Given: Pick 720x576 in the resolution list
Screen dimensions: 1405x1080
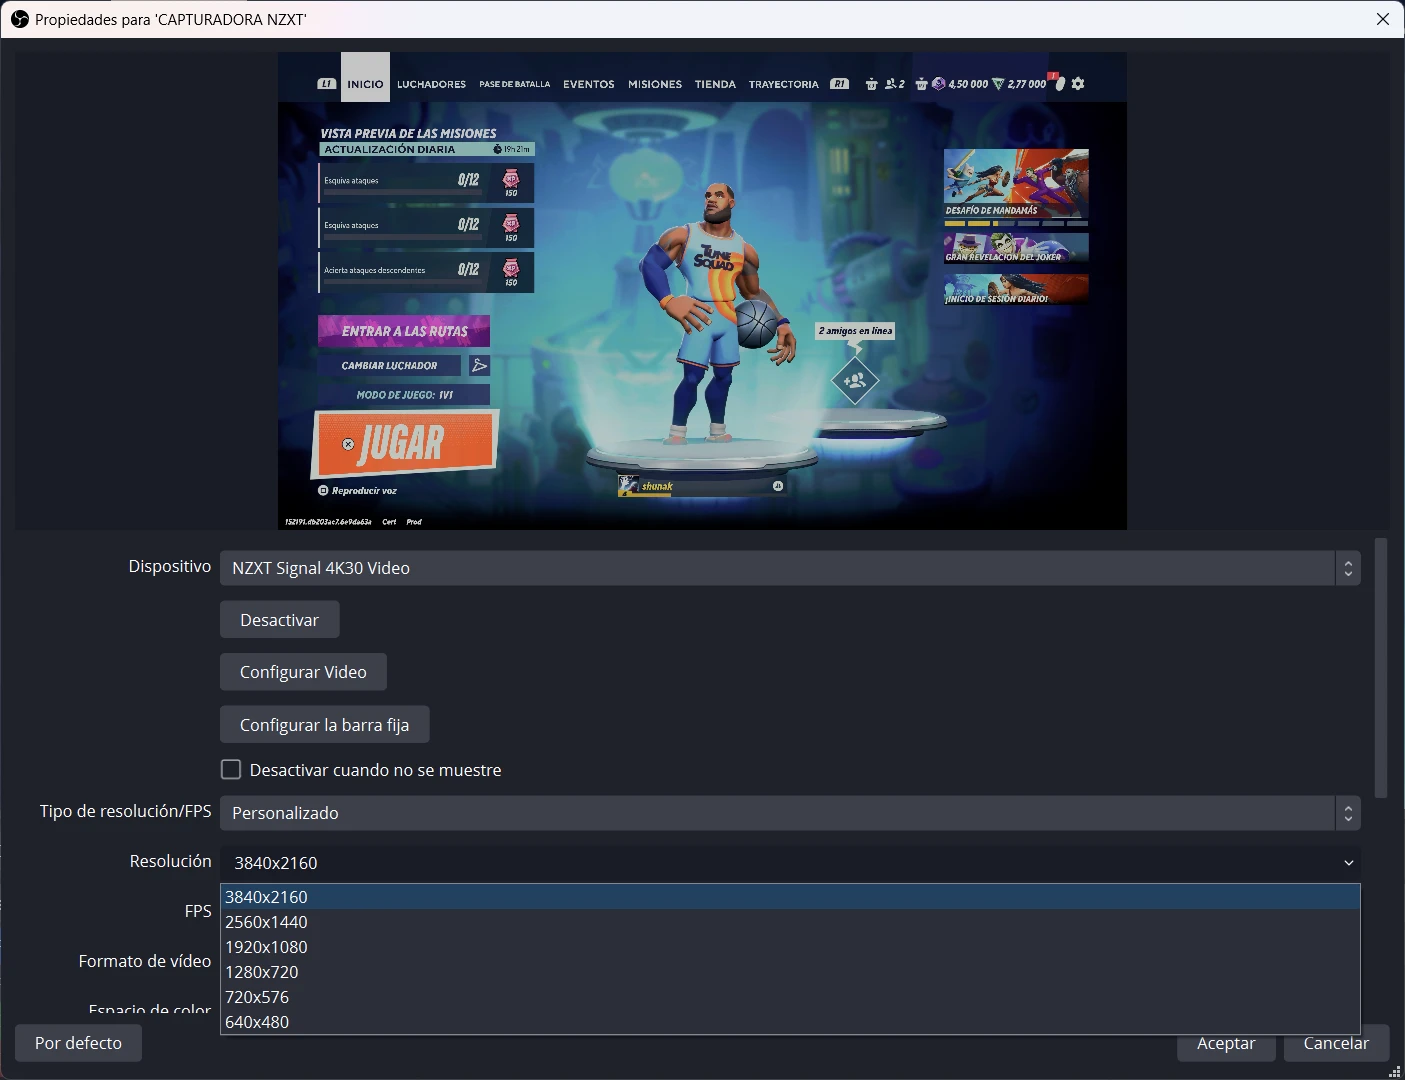Looking at the screenshot, I should [x=790, y=997].
